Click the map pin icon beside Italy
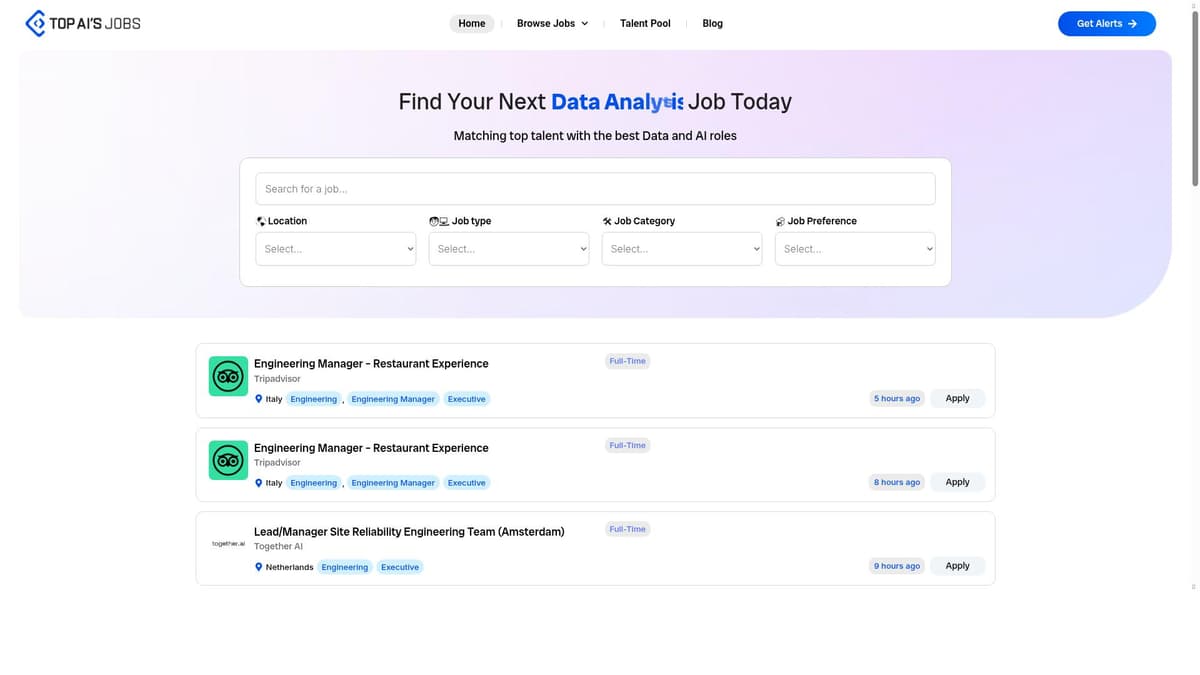This screenshot has width=1200, height=675. pos(259,398)
